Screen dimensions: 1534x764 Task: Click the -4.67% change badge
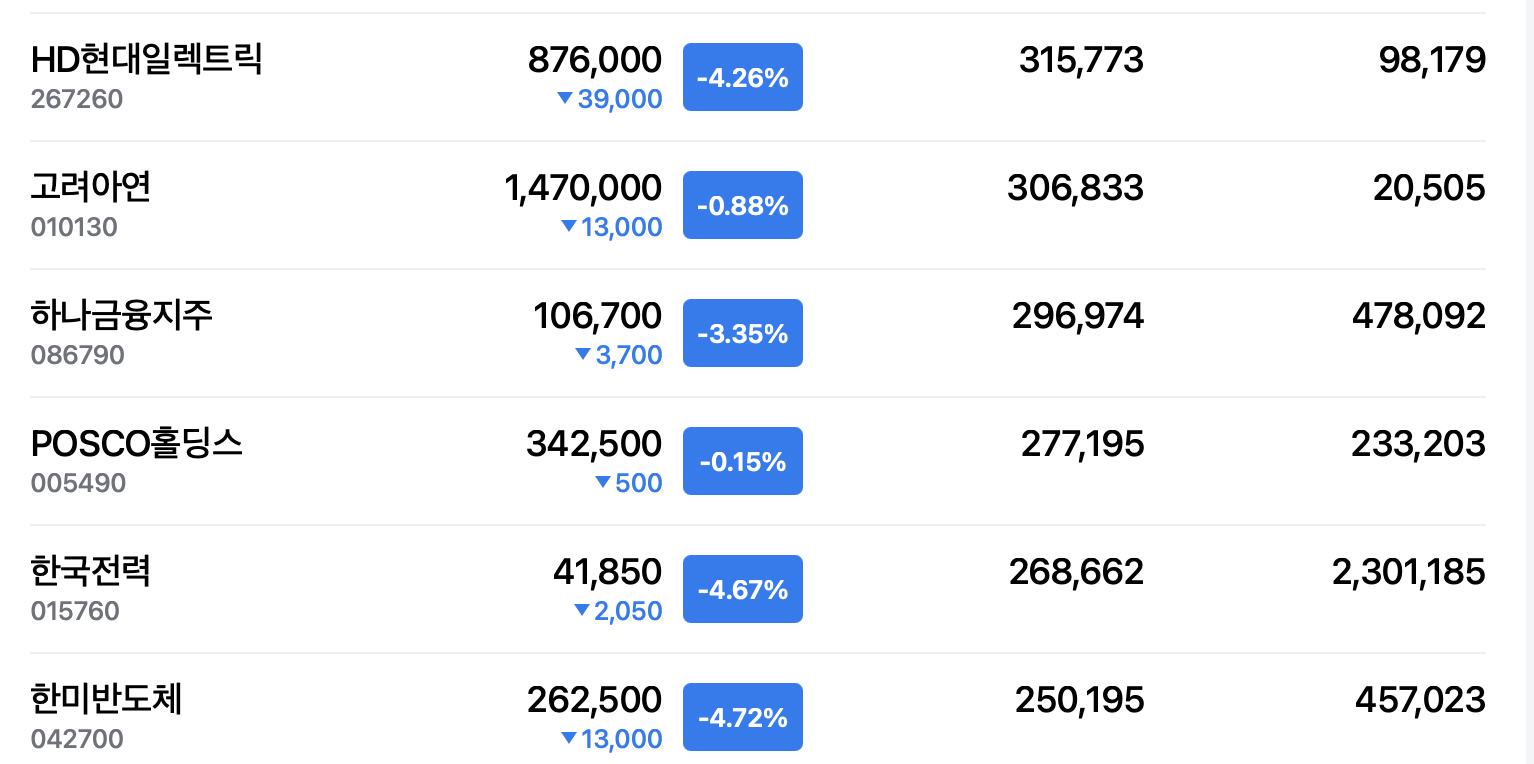[742, 589]
